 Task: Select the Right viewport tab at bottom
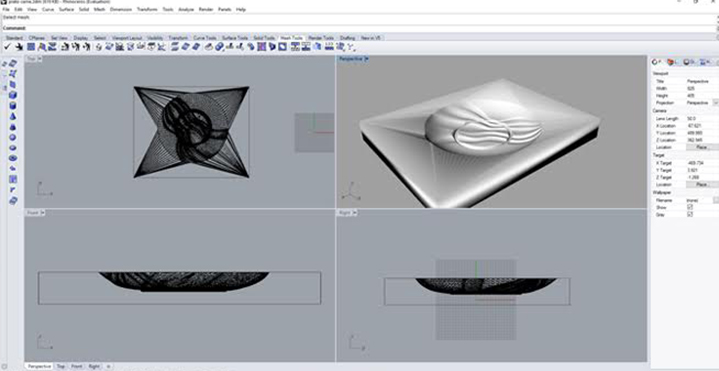coord(94,366)
